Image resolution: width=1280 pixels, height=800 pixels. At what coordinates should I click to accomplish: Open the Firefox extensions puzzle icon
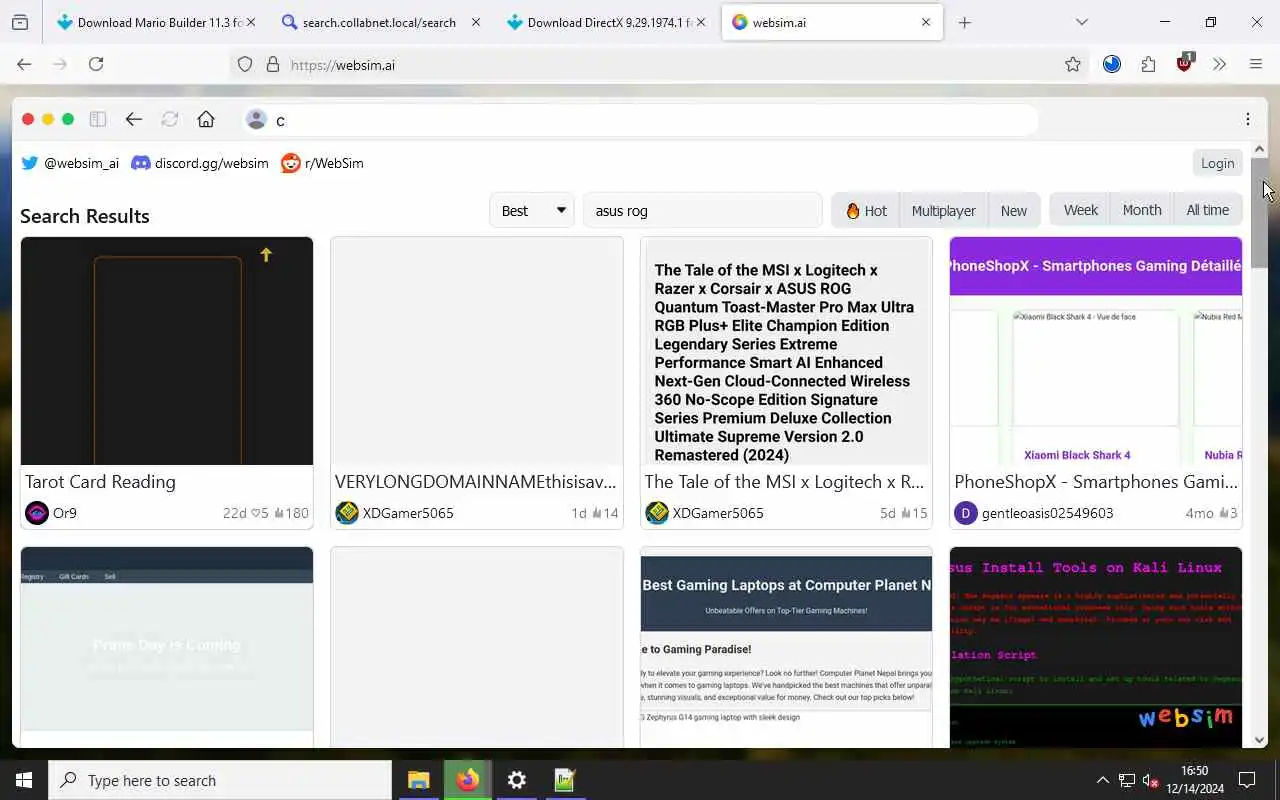(x=1148, y=64)
